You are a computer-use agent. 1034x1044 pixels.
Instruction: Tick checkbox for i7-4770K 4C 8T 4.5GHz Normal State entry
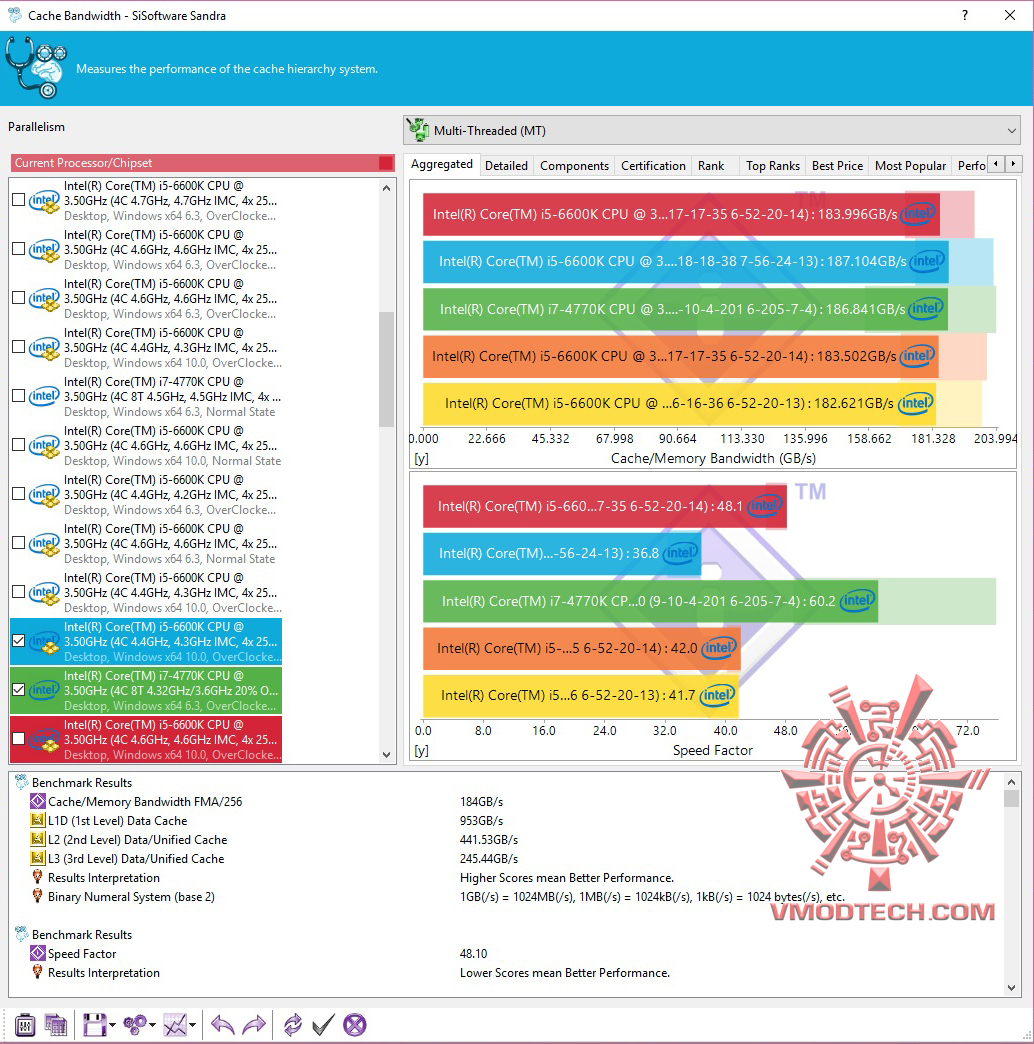click(19, 395)
